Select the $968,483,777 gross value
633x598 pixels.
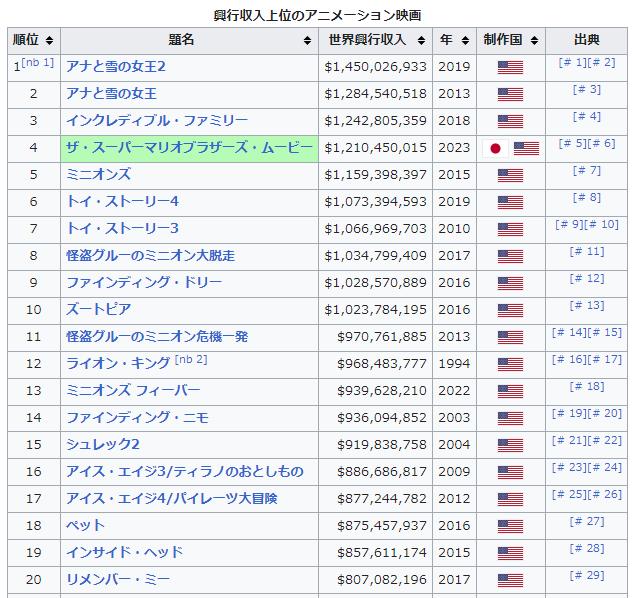pyautogui.click(x=382, y=364)
